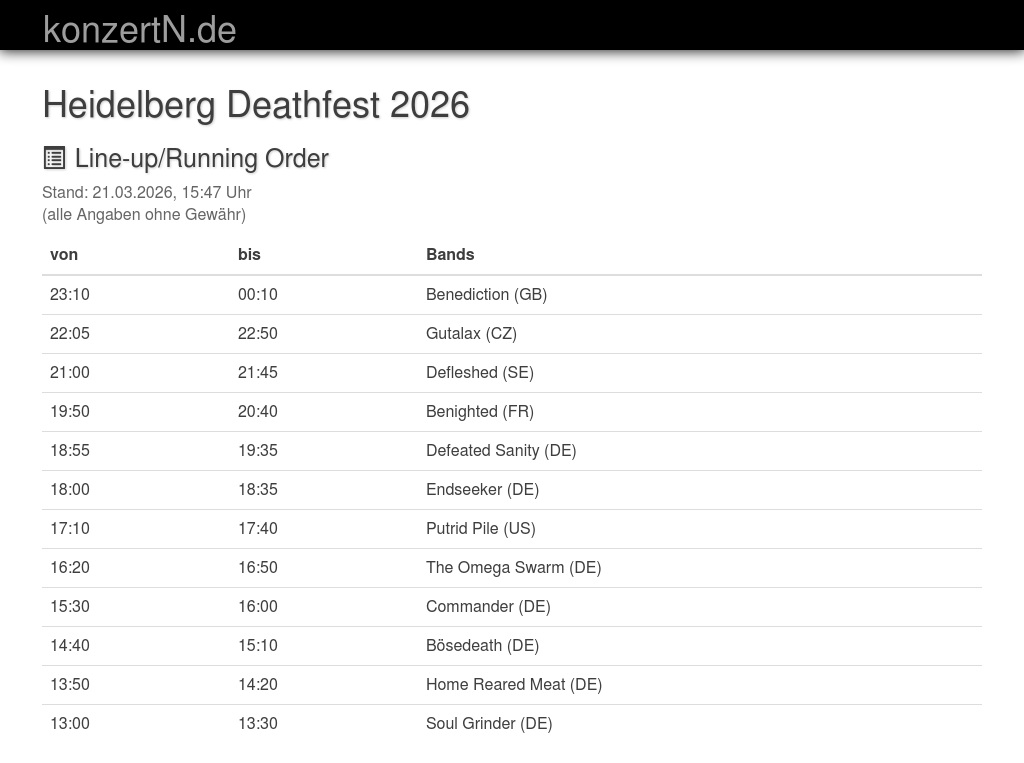Click the 'Bands' column header
The height and width of the screenshot is (763, 1024).
pyautogui.click(x=450, y=254)
